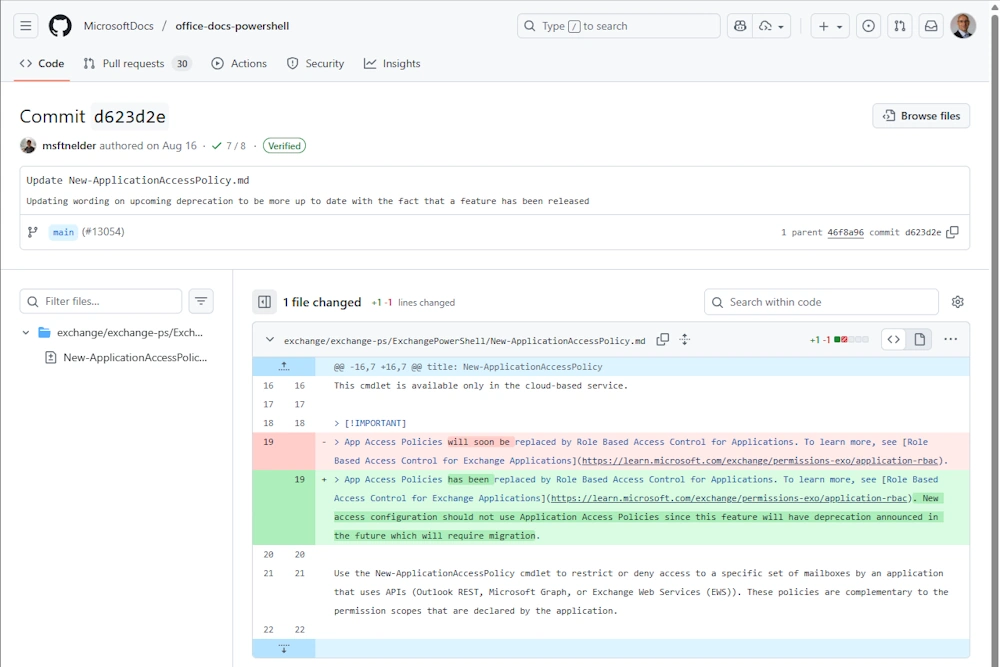Collapse the New-ApplicationAccessPolicy.md diff
1000x667 pixels.
269,340
